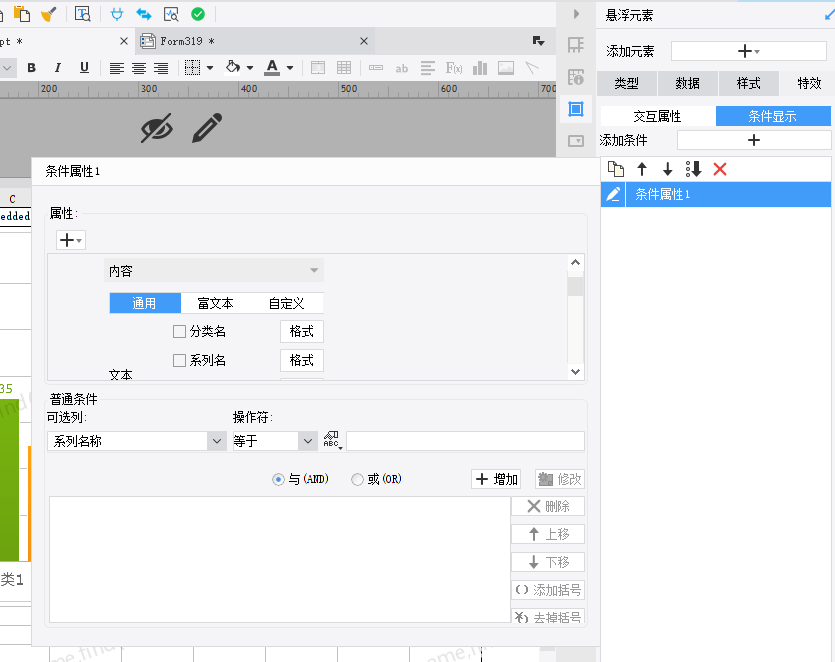
Task: Click 格式 button next to 系列名
Action: coord(301,361)
